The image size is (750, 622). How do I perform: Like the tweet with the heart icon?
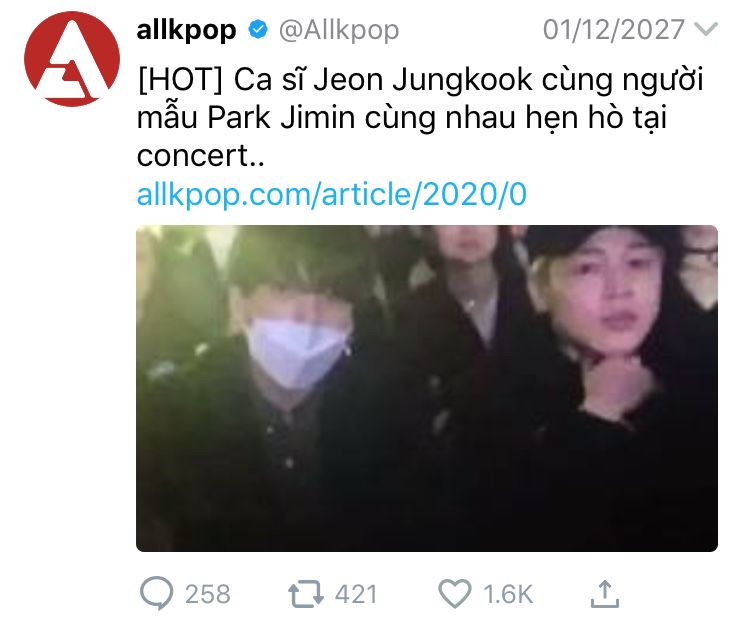[455, 594]
